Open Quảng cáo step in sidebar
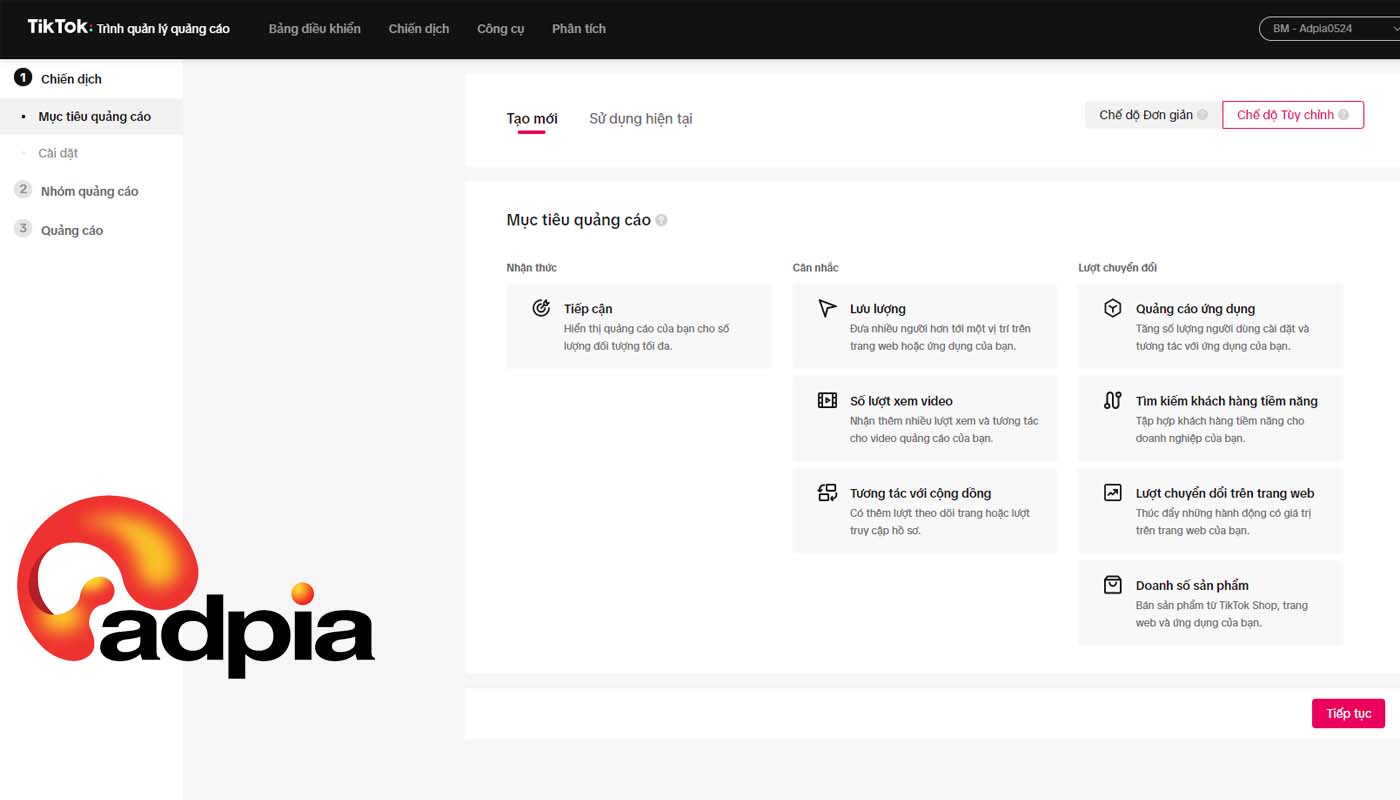This screenshot has width=1400, height=800. click(x=72, y=230)
